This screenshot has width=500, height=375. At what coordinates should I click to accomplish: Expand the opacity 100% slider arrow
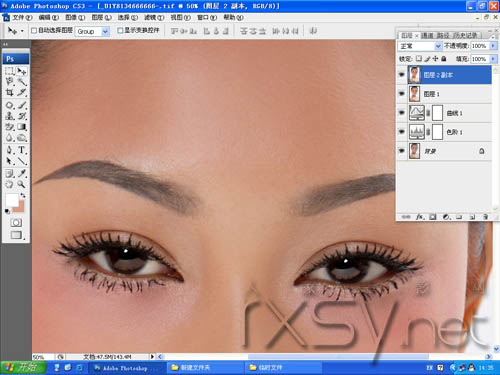point(493,46)
